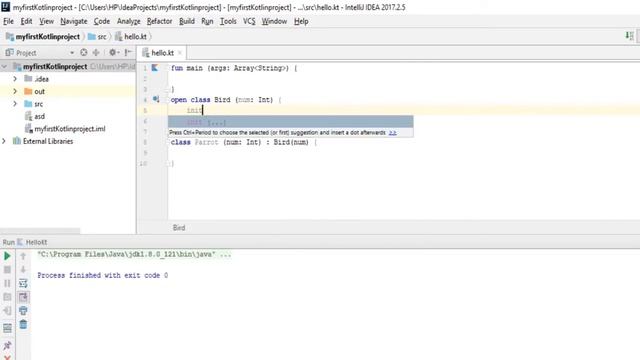Click the Kotlin run gutter icon on line 1
Viewport: 640px width, 360px height.
(x=155, y=68)
